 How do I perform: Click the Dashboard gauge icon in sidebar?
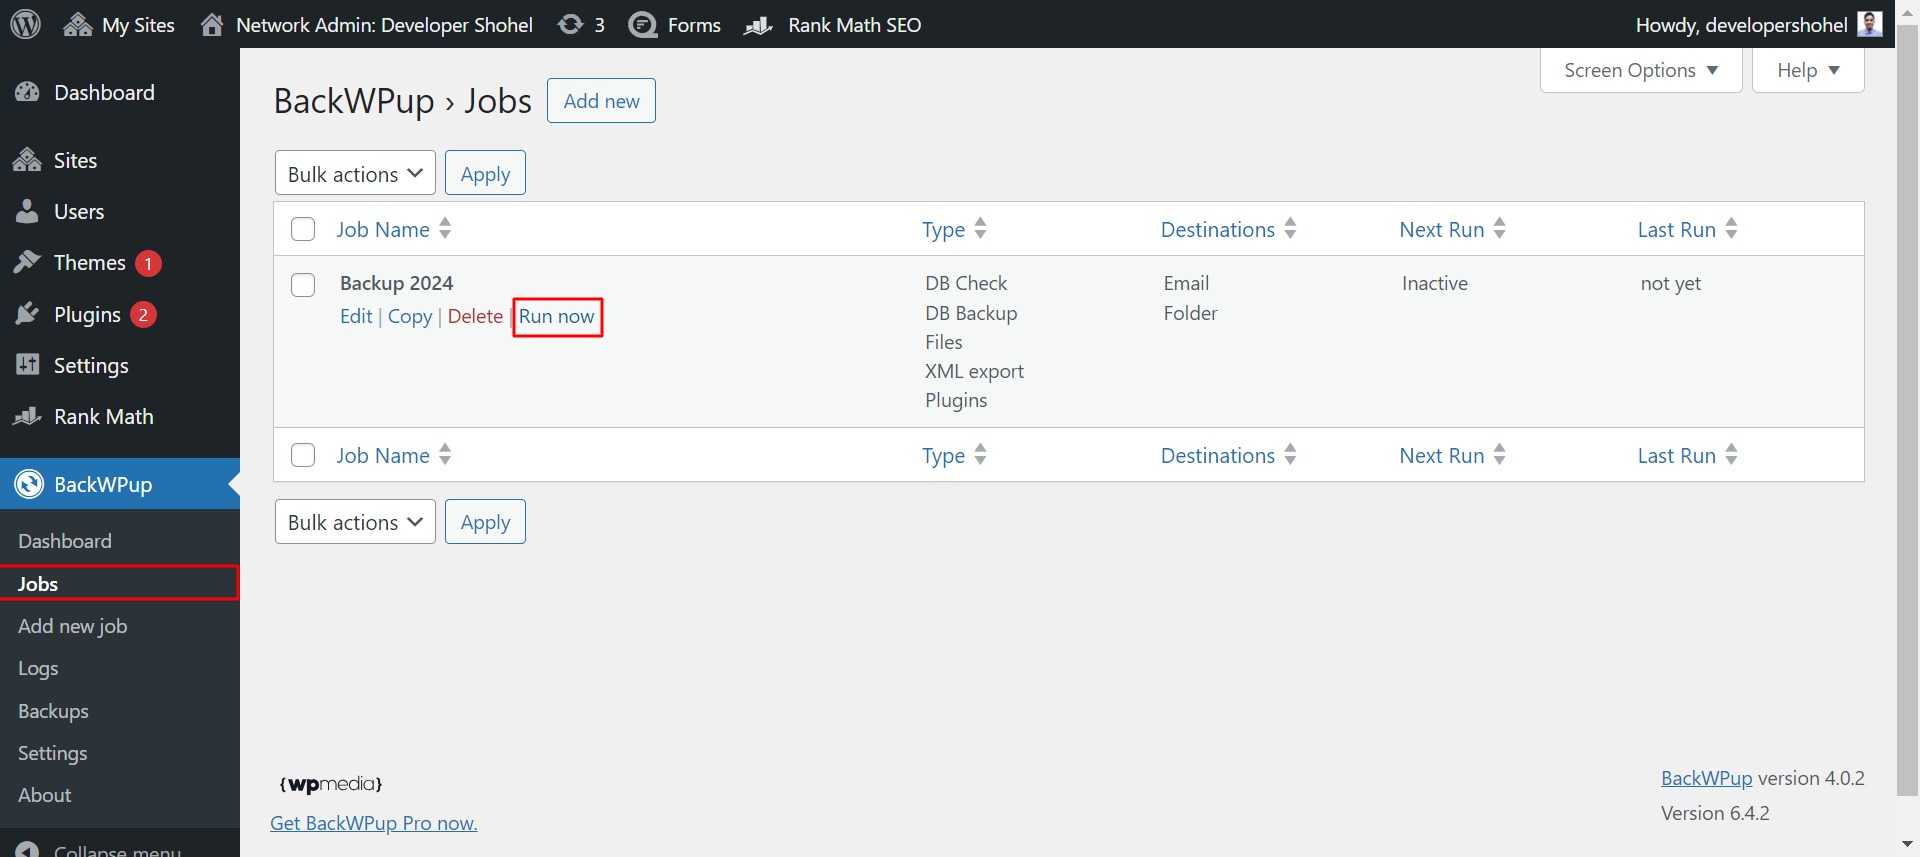coord(28,93)
